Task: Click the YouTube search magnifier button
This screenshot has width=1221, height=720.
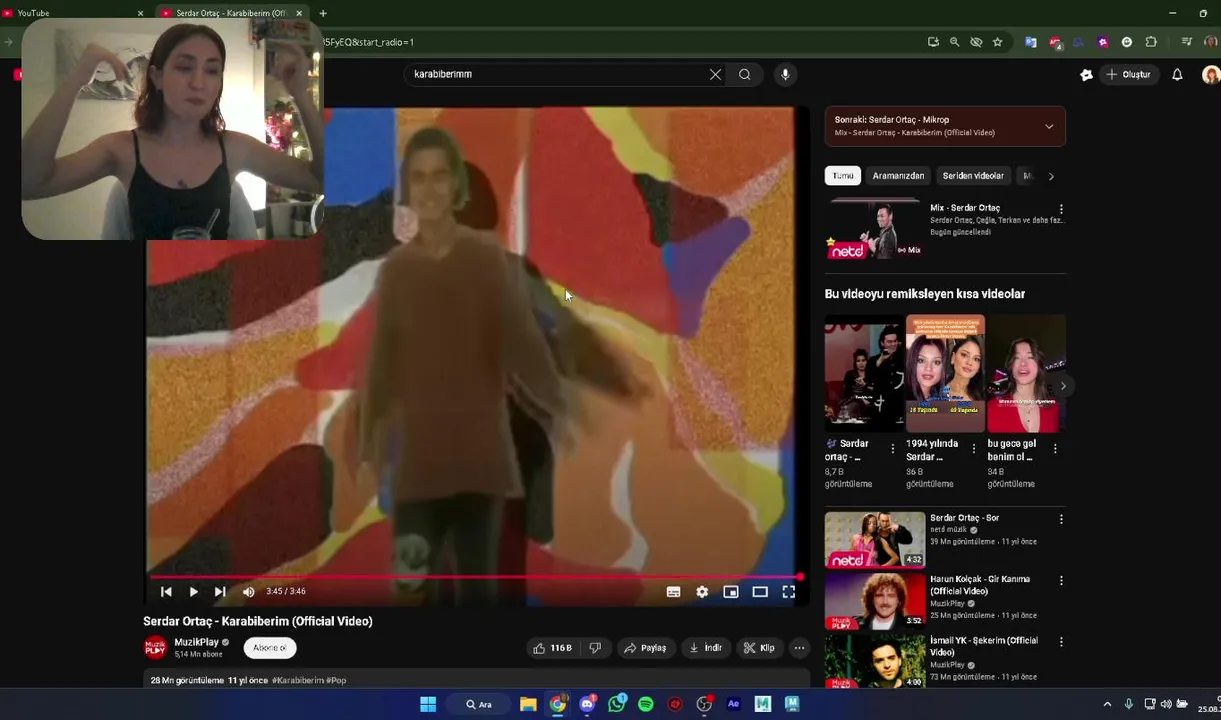Action: (745, 74)
